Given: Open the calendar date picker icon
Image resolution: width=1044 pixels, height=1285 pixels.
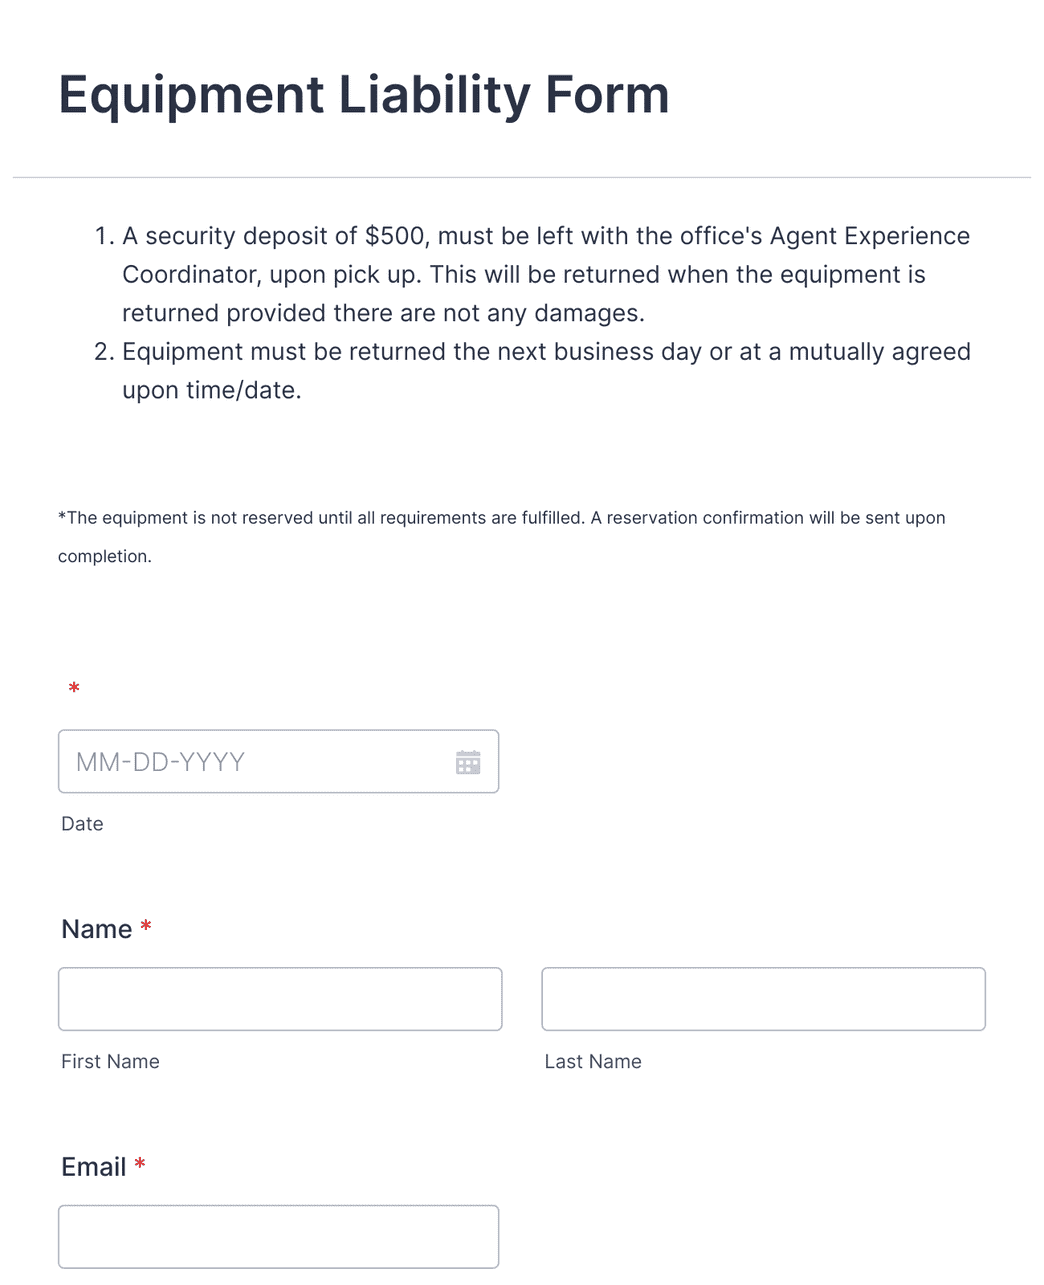Looking at the screenshot, I should click(x=468, y=763).
